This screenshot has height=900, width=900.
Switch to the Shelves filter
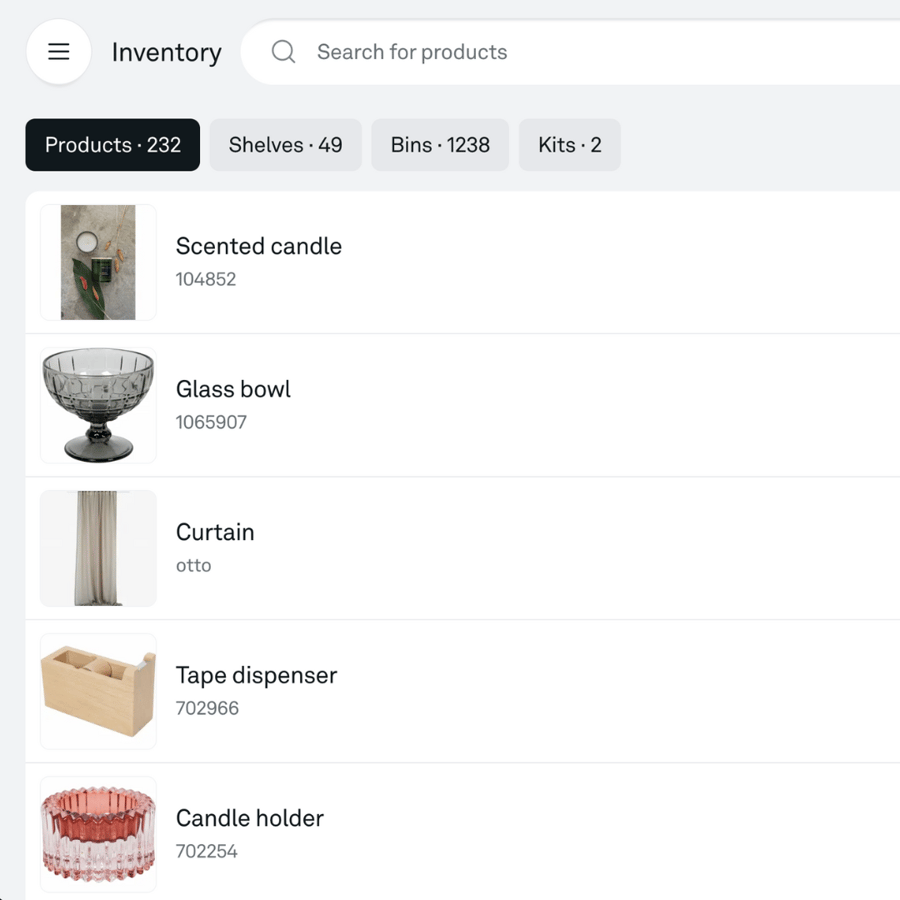(285, 145)
